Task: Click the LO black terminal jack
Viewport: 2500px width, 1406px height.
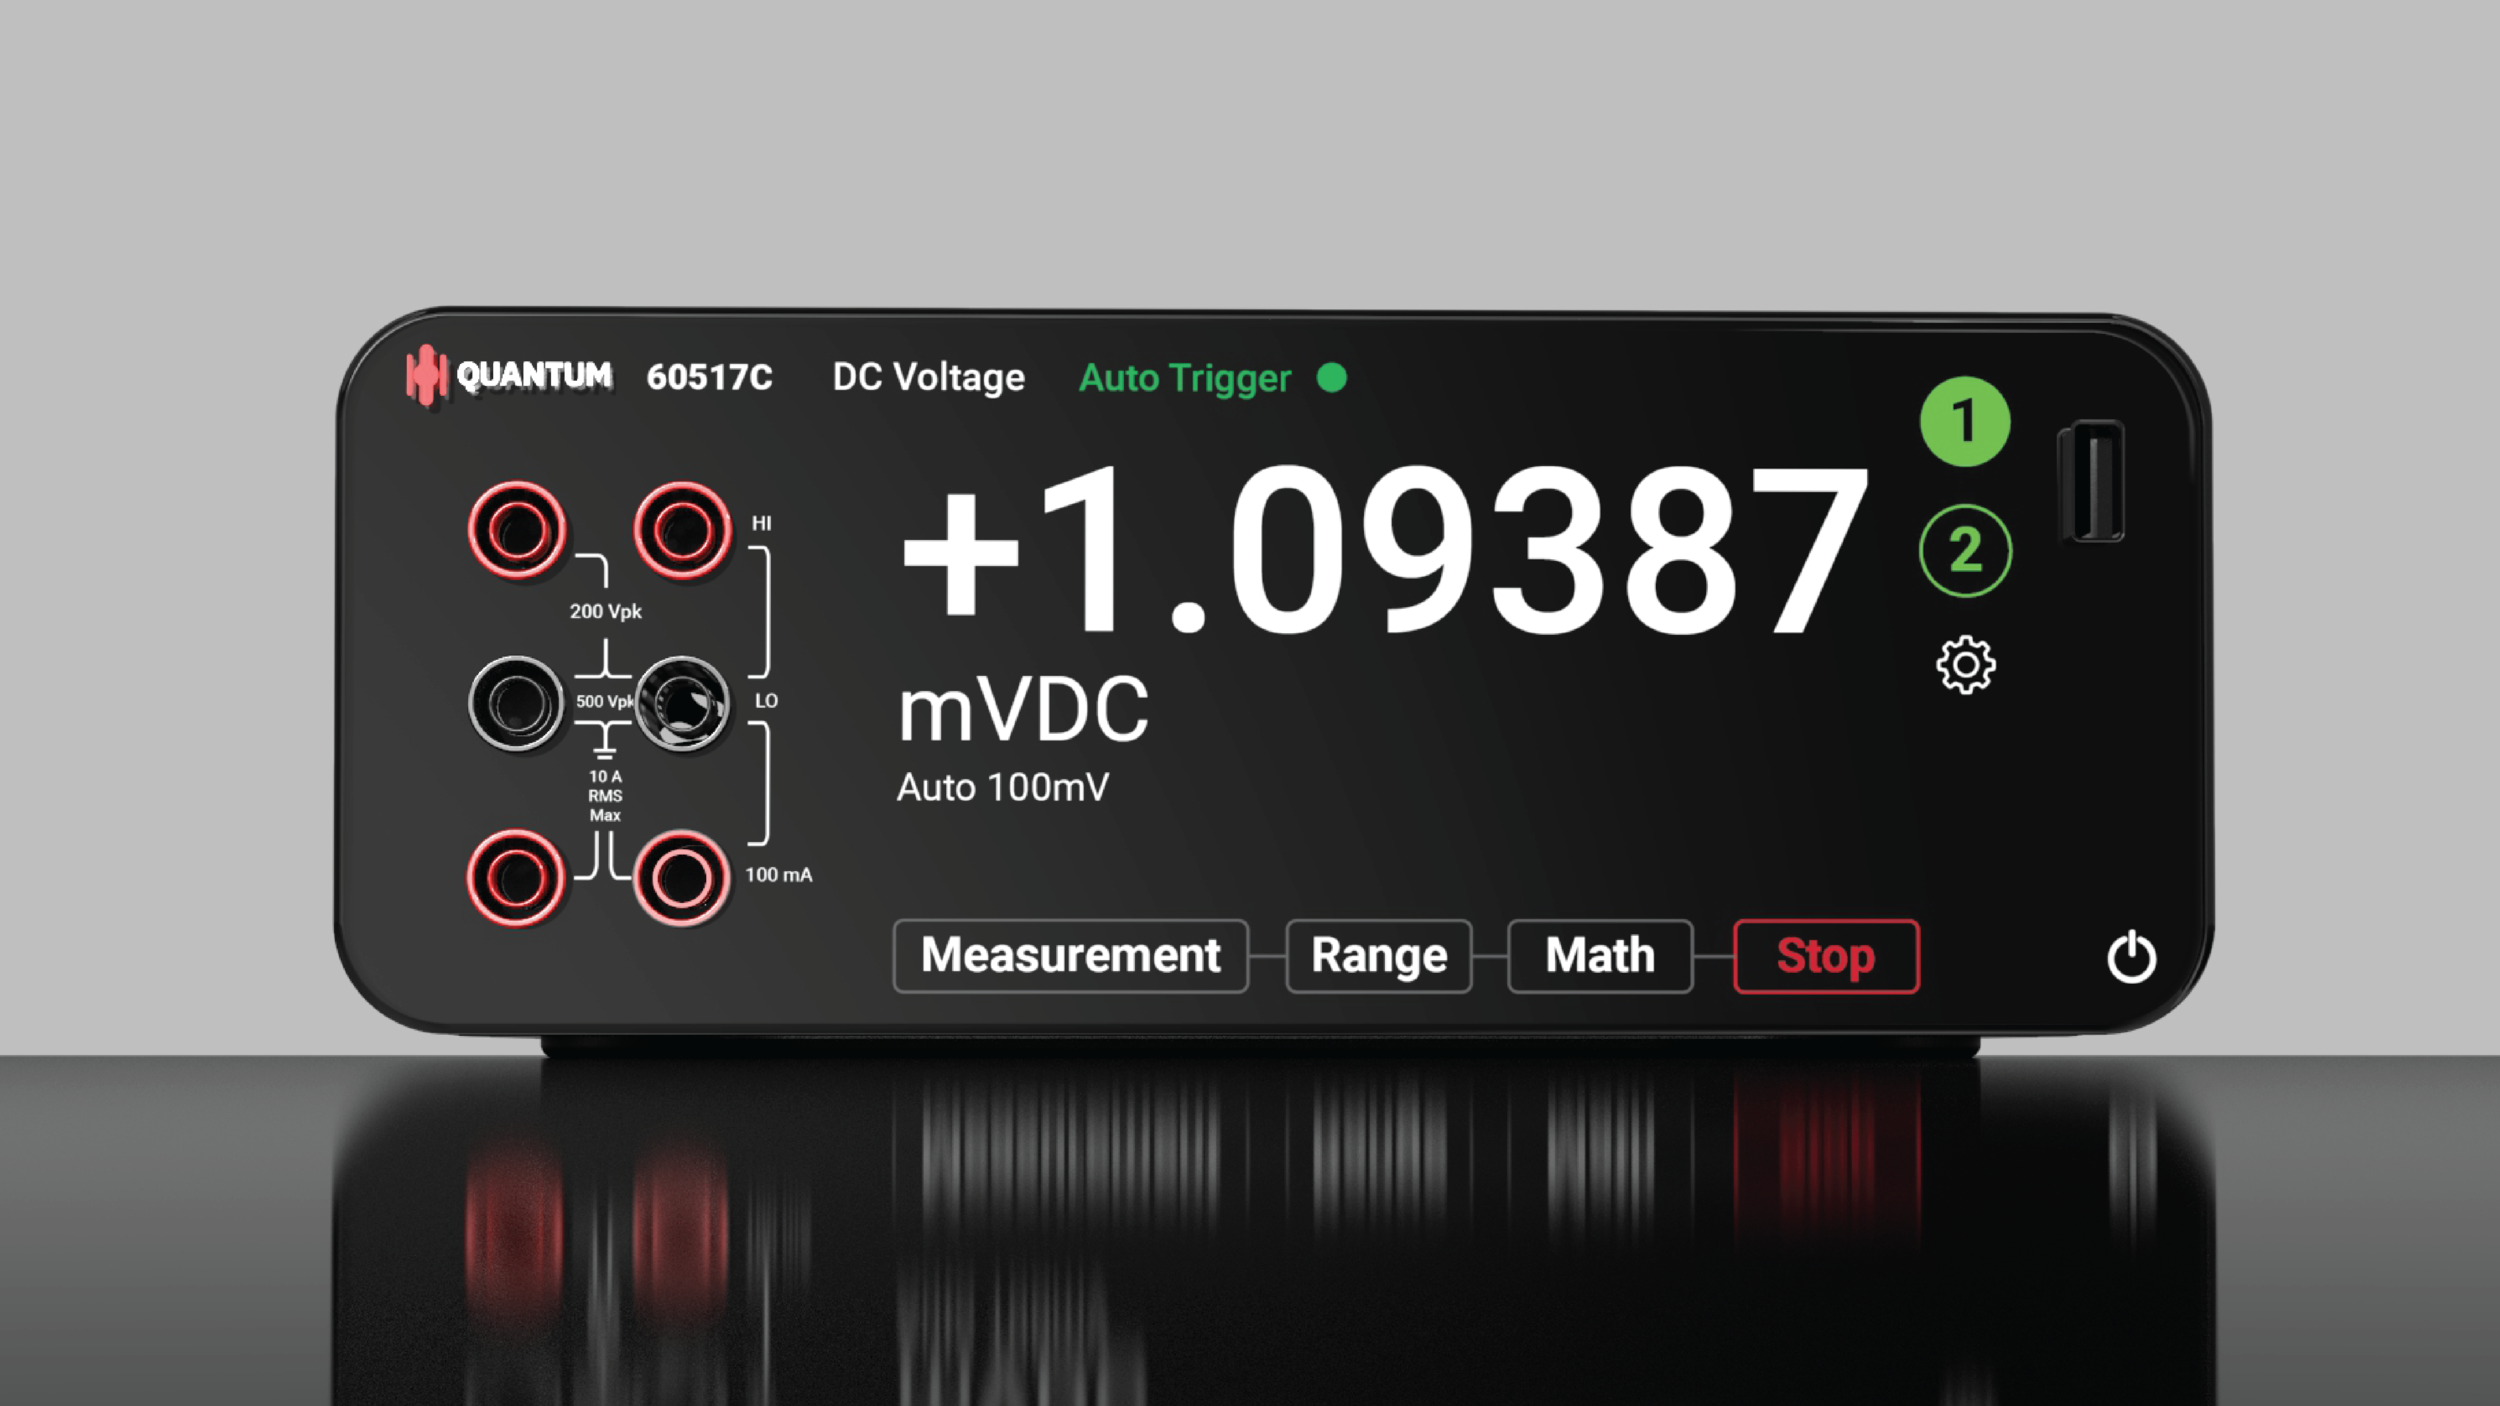Action: click(x=682, y=703)
